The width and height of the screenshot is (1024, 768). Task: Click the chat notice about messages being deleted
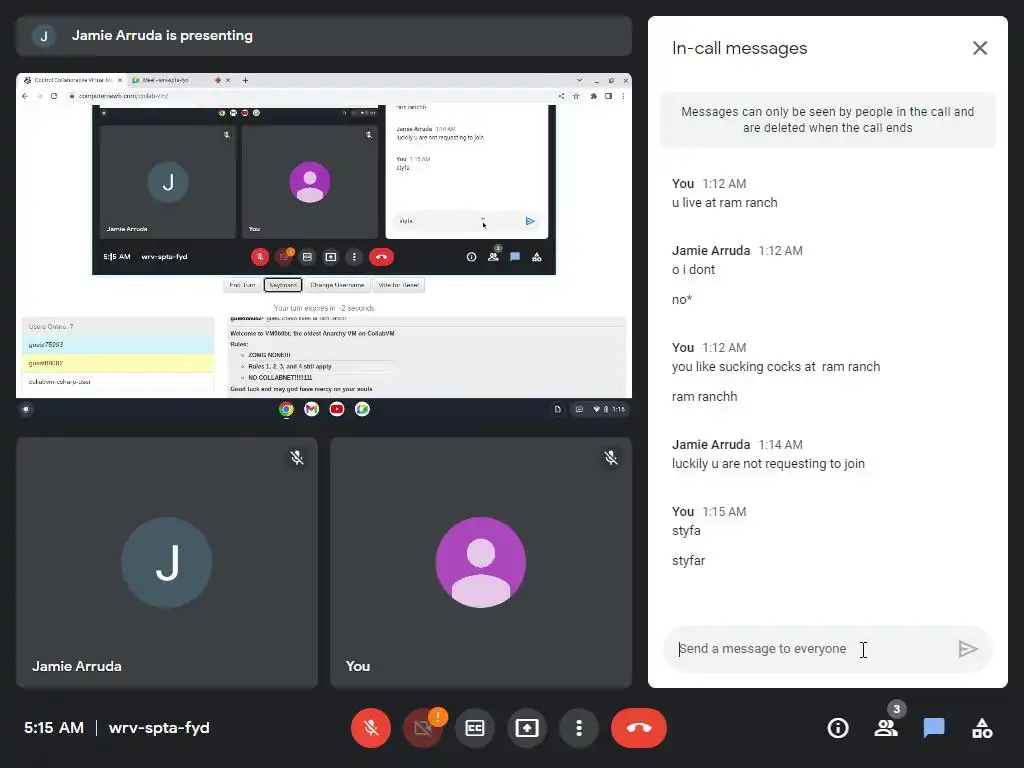827,120
